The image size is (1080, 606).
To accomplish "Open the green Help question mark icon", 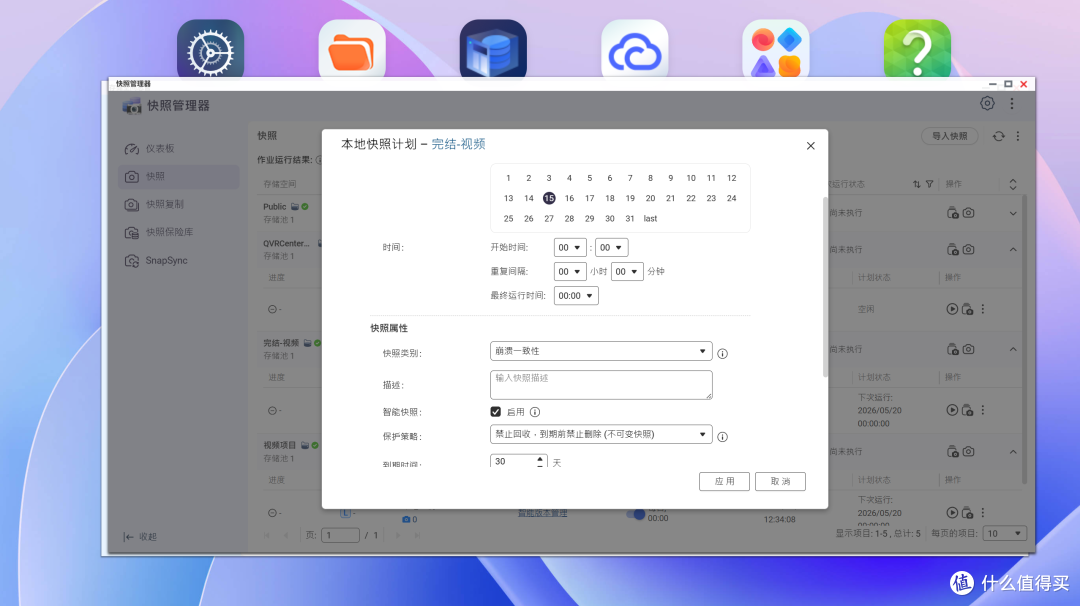I will (x=917, y=49).
